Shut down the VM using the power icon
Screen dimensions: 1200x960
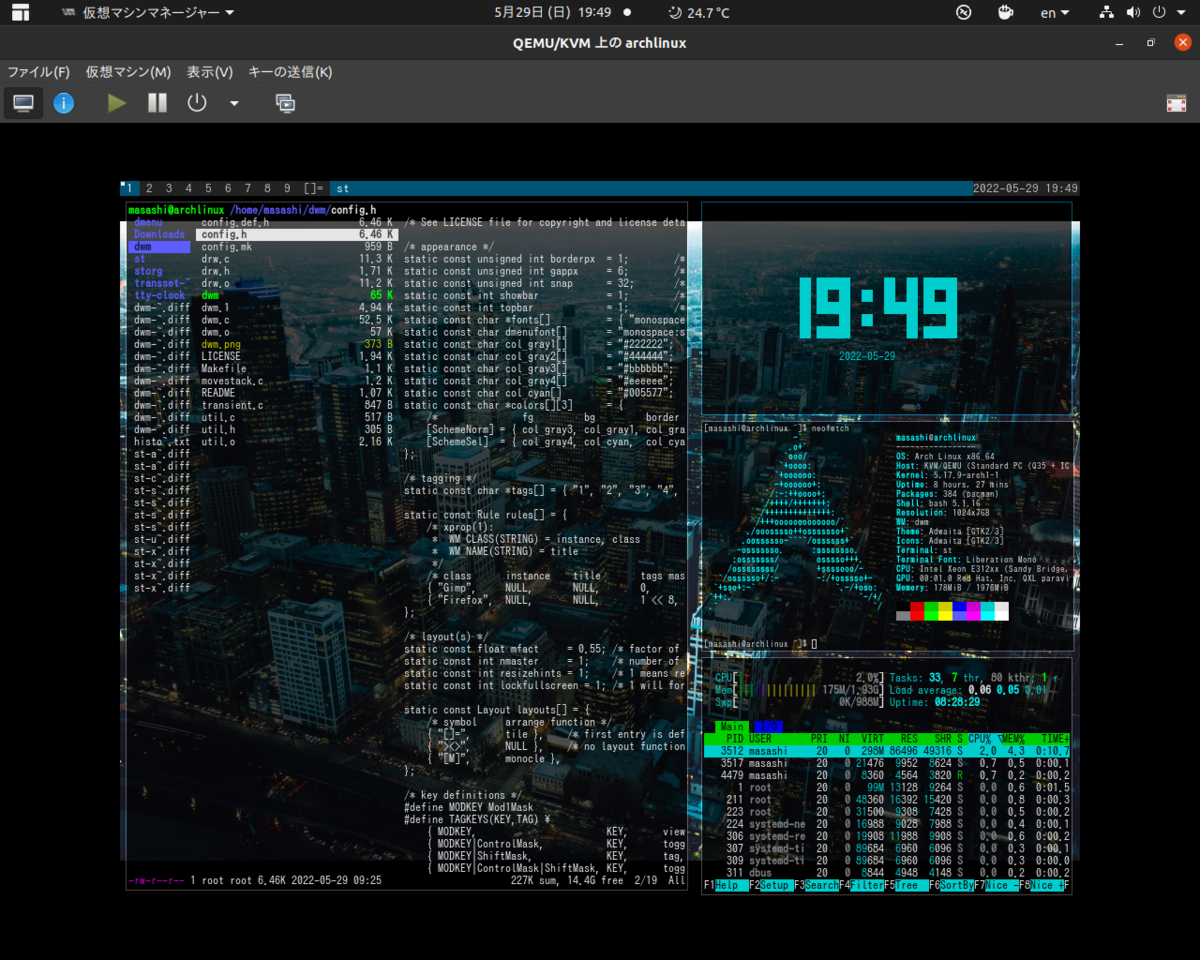click(x=197, y=103)
